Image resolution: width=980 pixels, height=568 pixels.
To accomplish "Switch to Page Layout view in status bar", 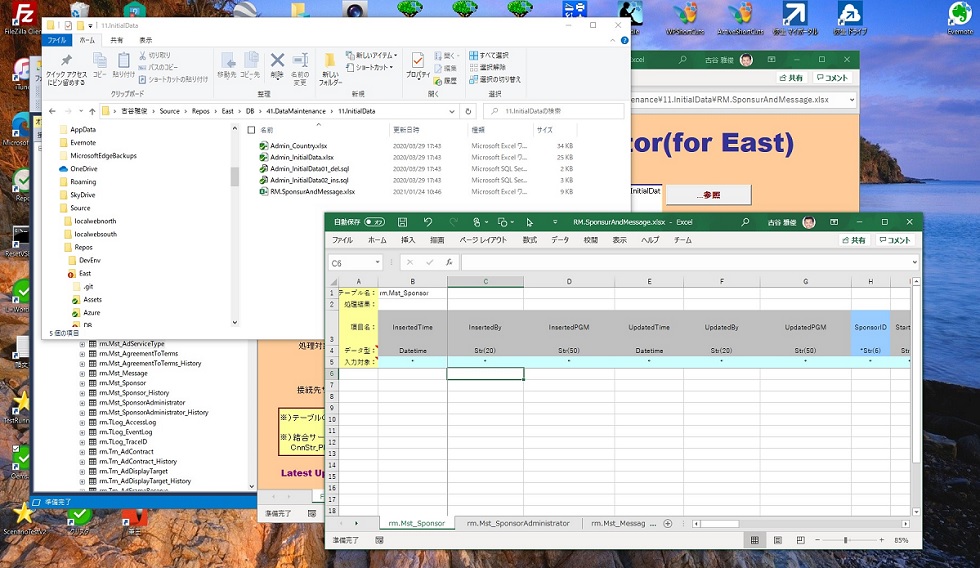I will 778,540.
